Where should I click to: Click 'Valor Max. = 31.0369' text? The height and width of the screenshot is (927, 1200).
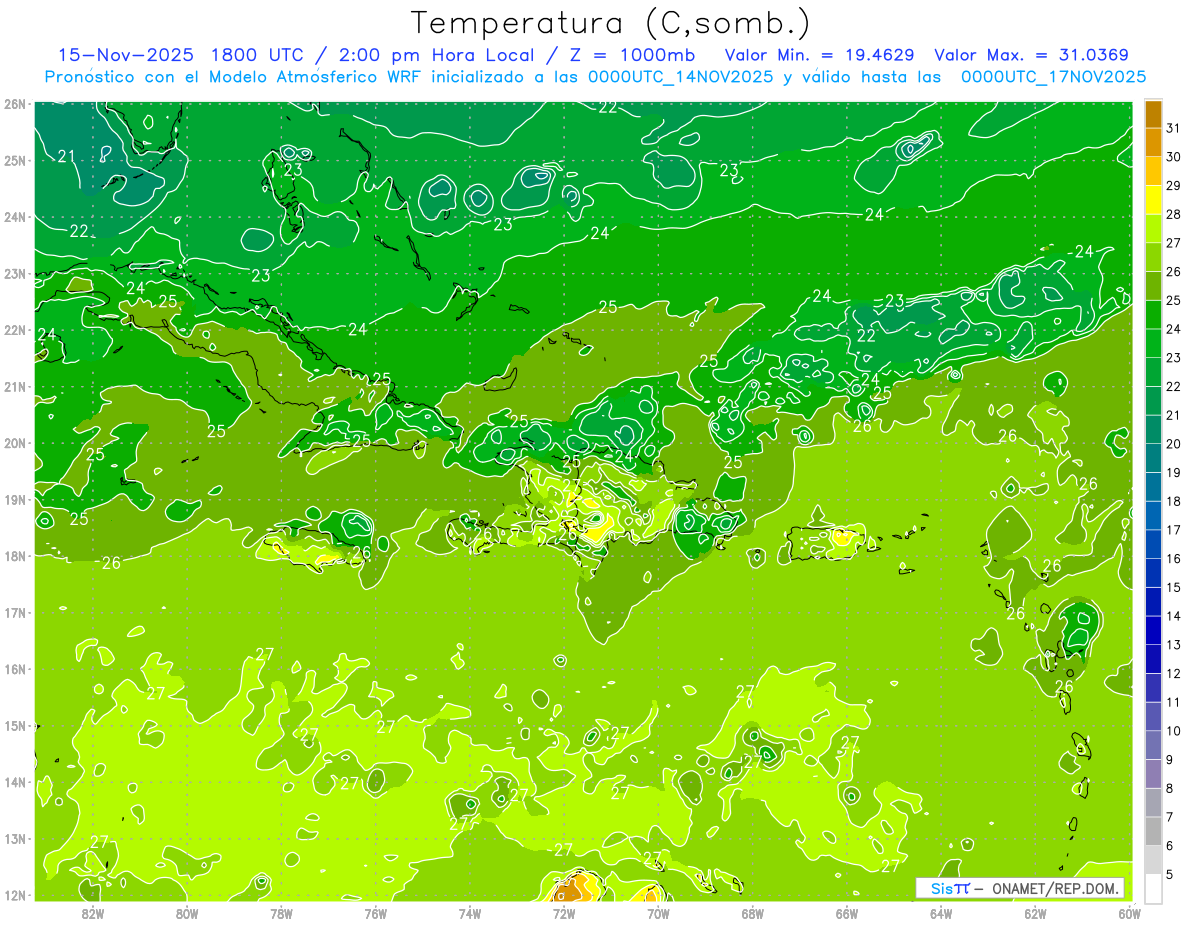point(1031,55)
